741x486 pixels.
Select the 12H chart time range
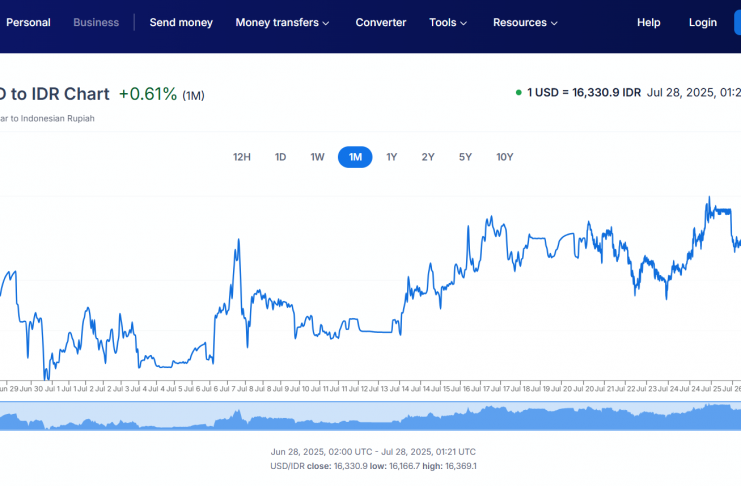tap(242, 157)
